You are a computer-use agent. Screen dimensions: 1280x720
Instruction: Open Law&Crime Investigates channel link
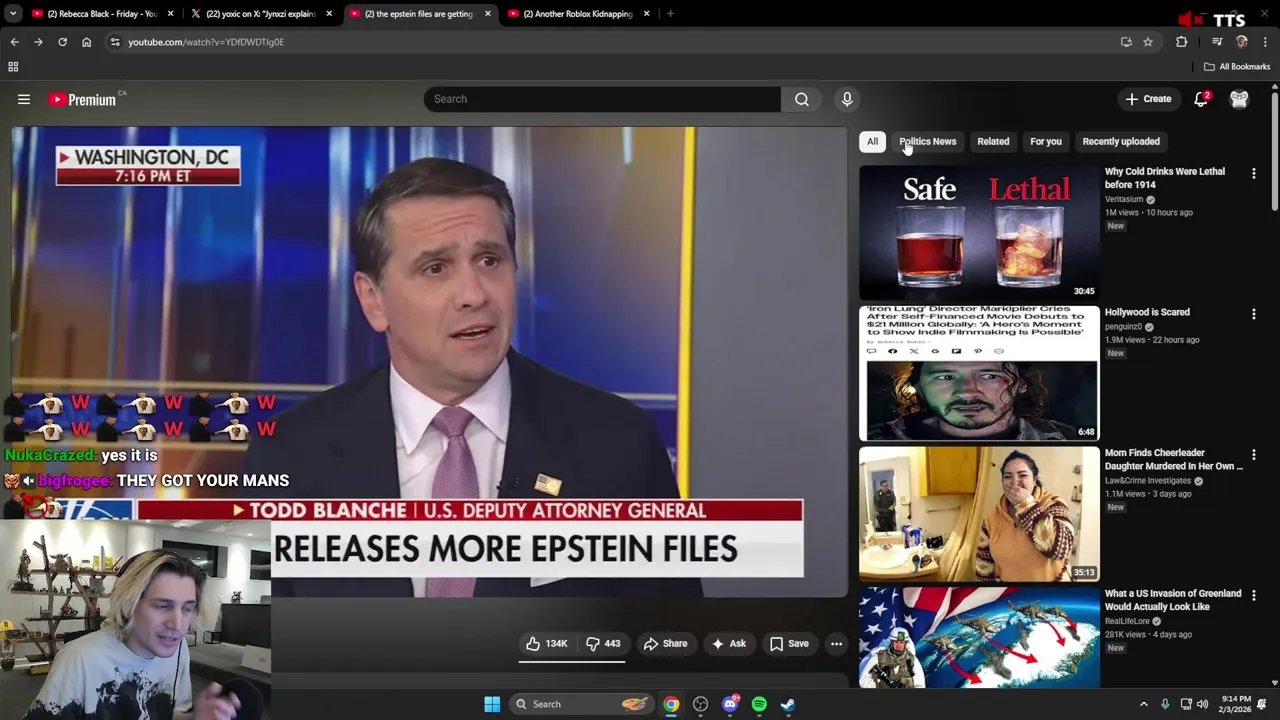(x=1148, y=481)
